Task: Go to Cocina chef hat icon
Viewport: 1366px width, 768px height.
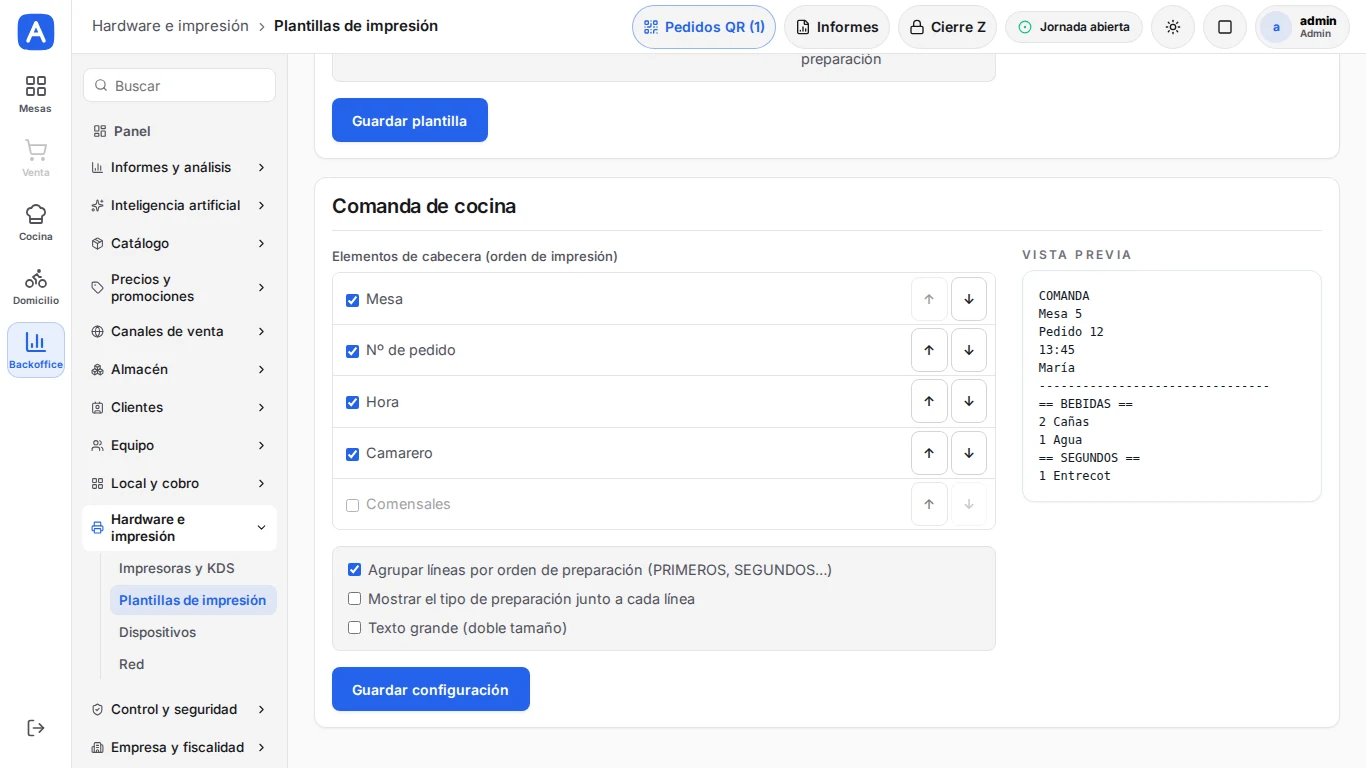Action: pos(36,222)
